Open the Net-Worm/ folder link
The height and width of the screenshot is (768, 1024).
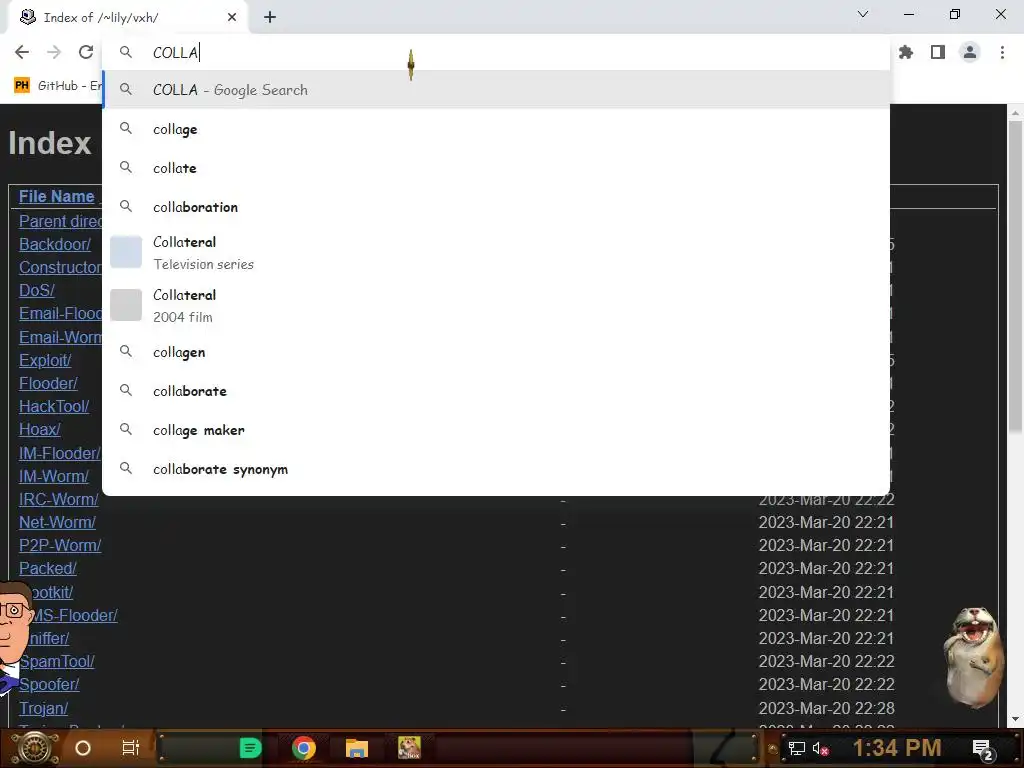tap(57, 522)
